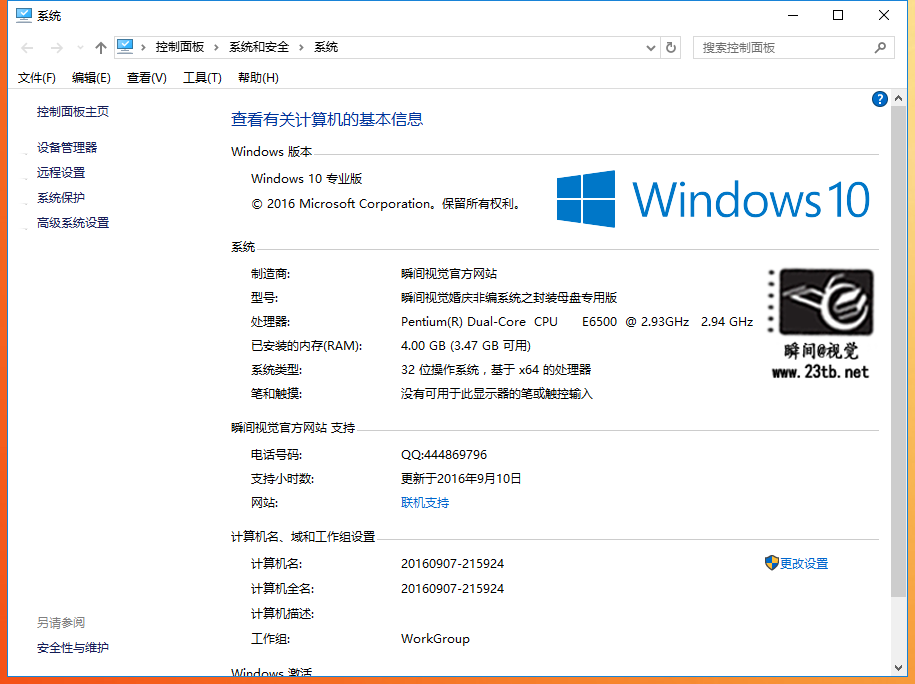The height and width of the screenshot is (684, 915).
Task: Select 系统 in the address breadcrumb
Action: coord(326,47)
